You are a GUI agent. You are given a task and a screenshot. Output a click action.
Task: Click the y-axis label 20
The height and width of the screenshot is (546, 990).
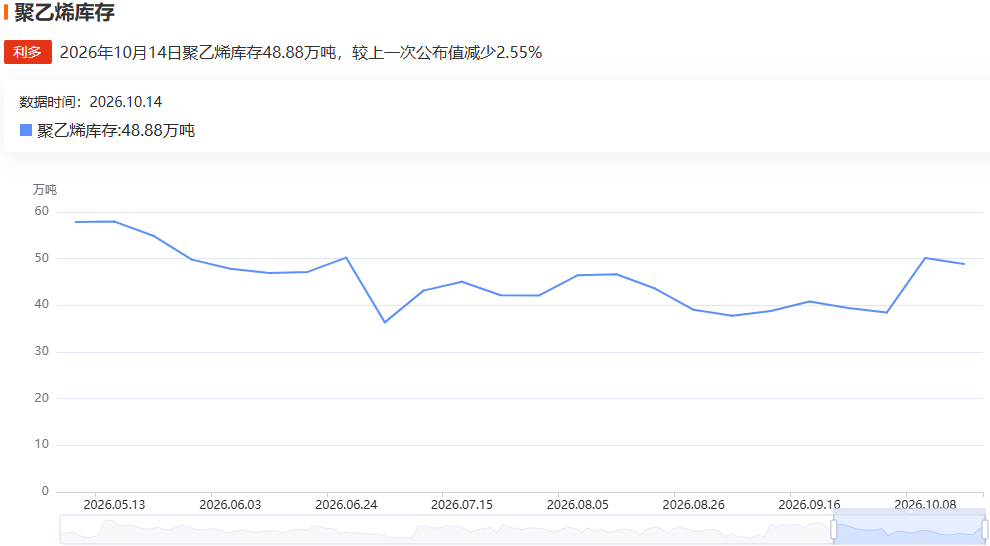coord(42,398)
